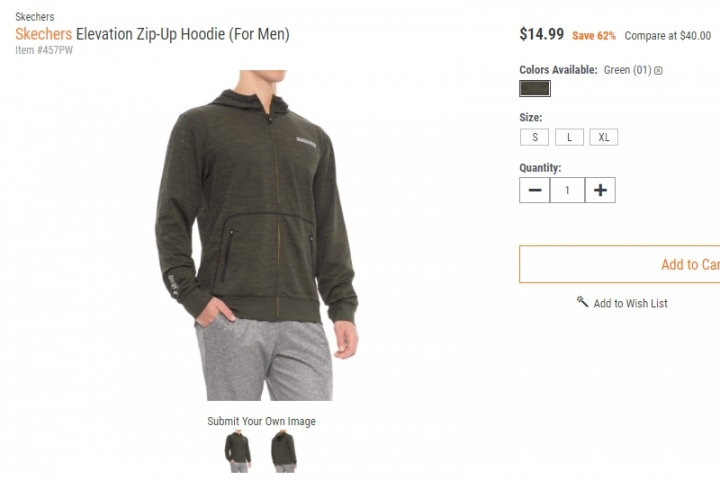Choose the green color swatch
720x480 pixels.
(534, 88)
